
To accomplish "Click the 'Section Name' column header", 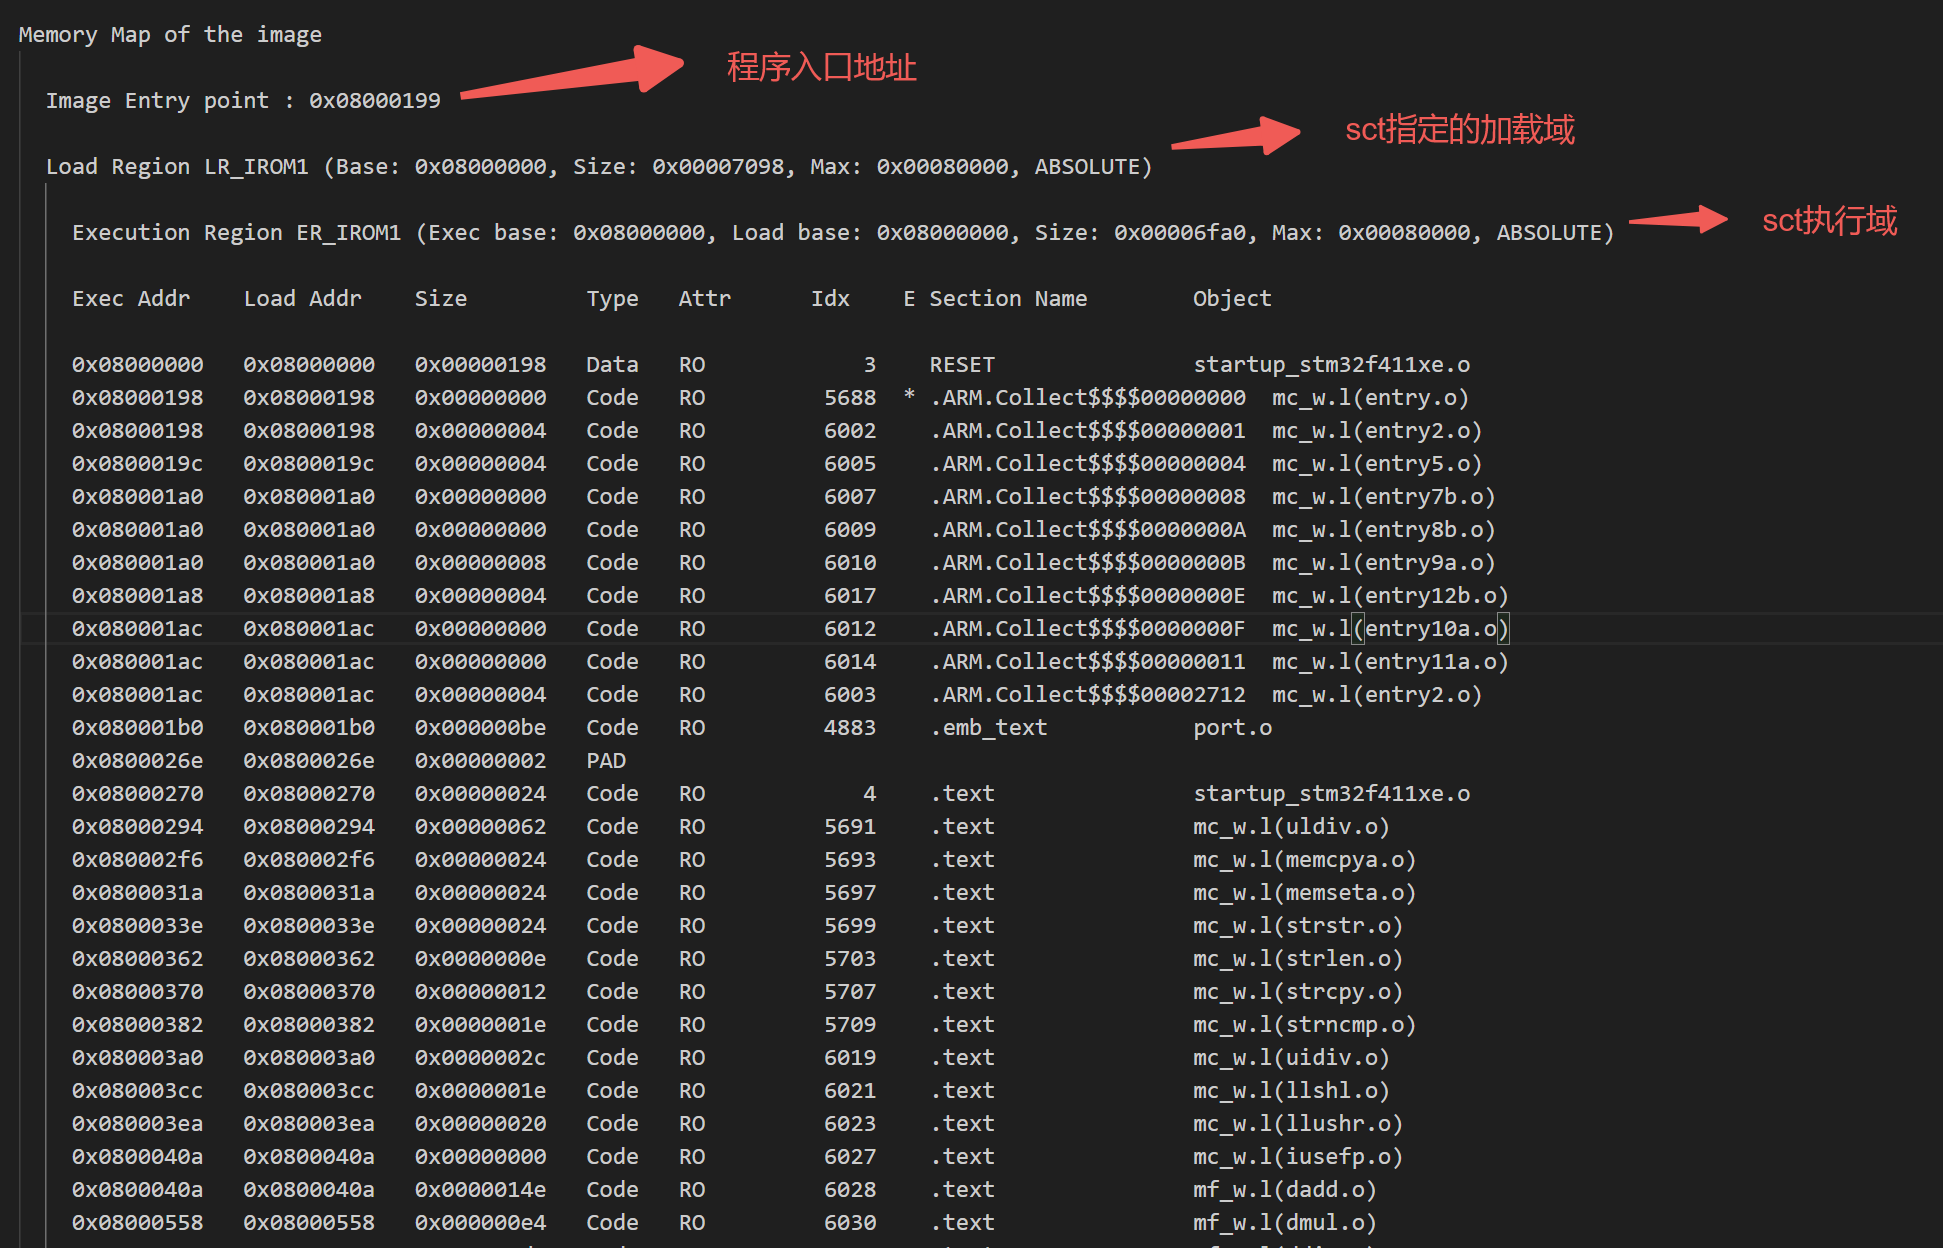I will pyautogui.click(x=1008, y=299).
